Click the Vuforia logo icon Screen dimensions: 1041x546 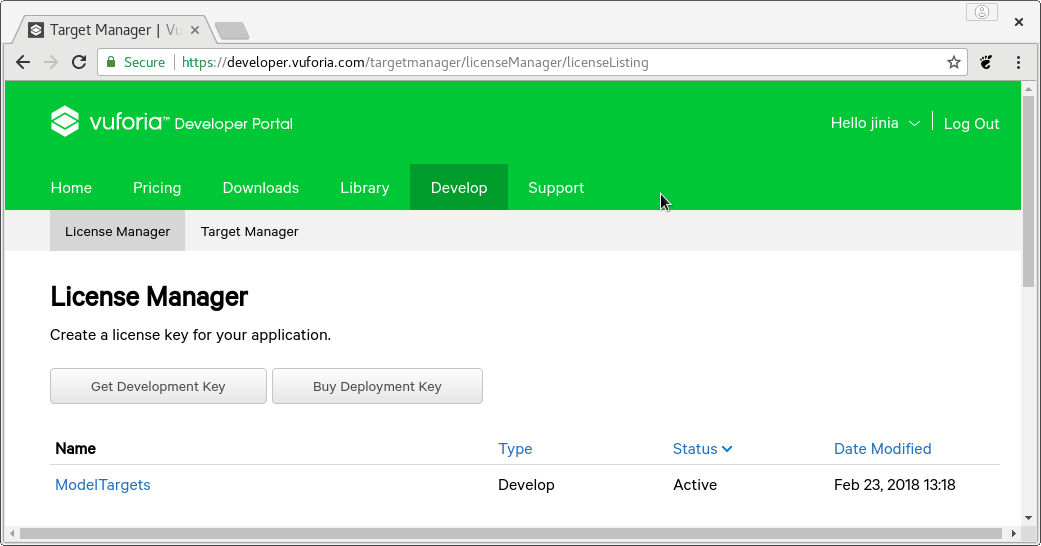pos(65,122)
